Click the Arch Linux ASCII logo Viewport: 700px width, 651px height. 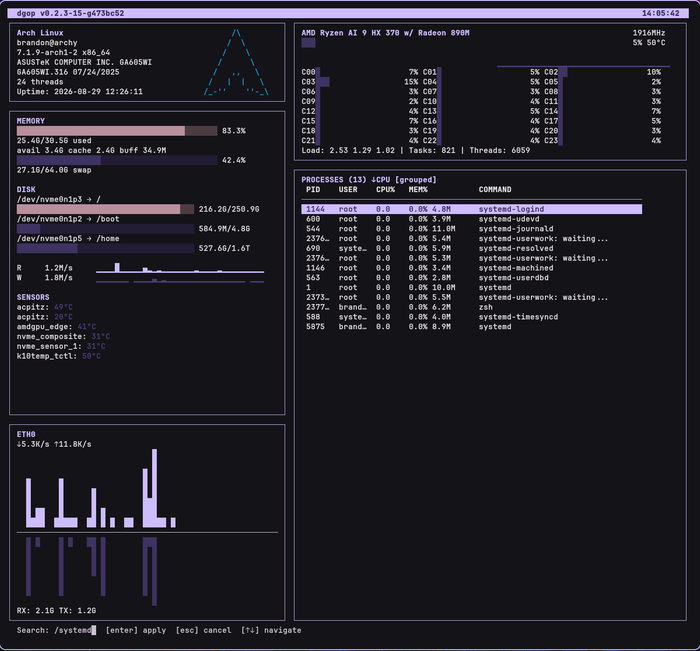tap(236, 62)
